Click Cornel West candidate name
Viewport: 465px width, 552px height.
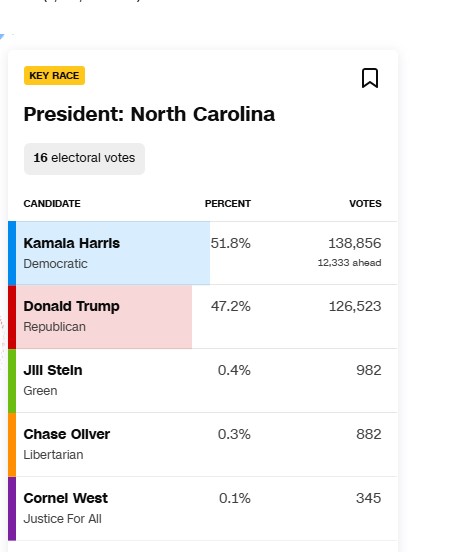pyautogui.click(x=66, y=498)
